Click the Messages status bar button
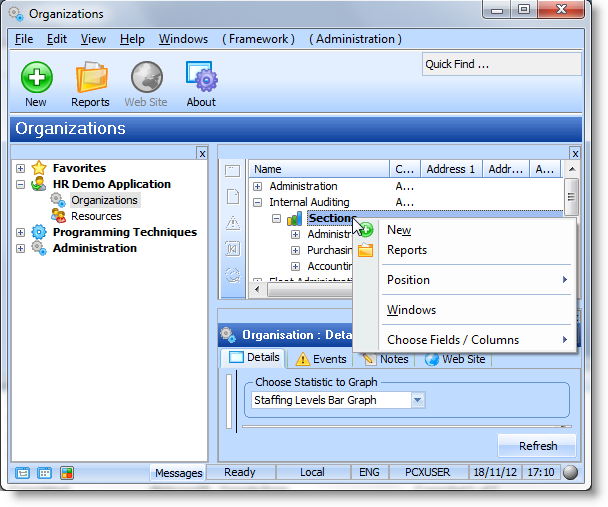 pos(178,473)
